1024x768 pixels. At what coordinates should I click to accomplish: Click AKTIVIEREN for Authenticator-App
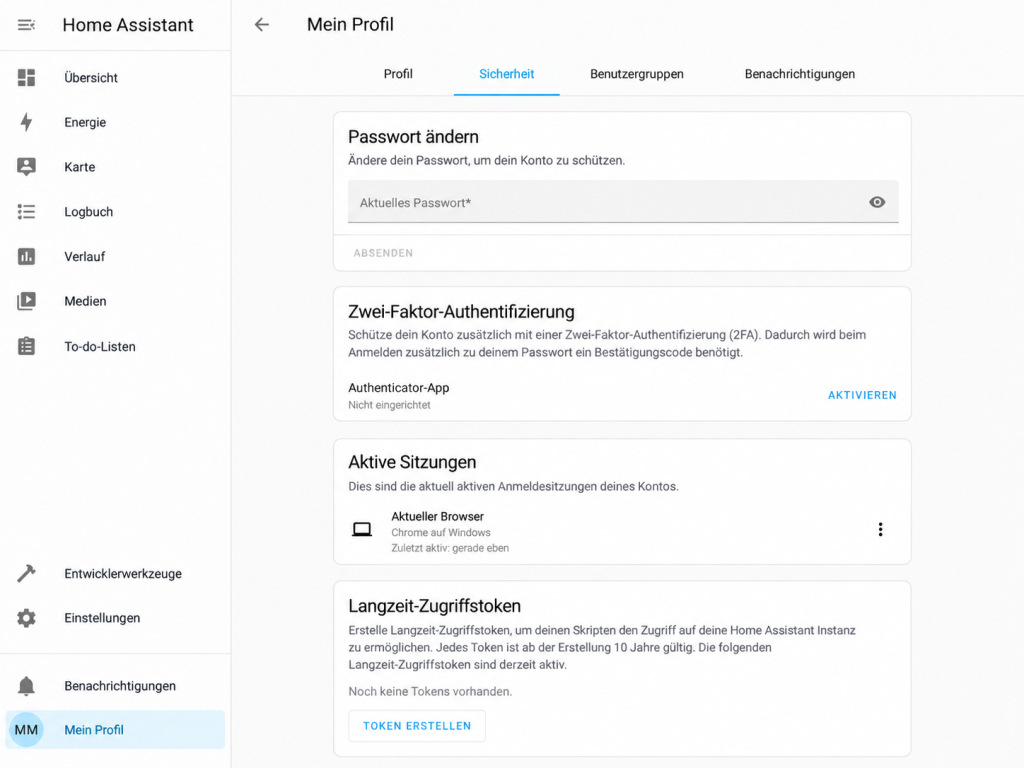862,395
